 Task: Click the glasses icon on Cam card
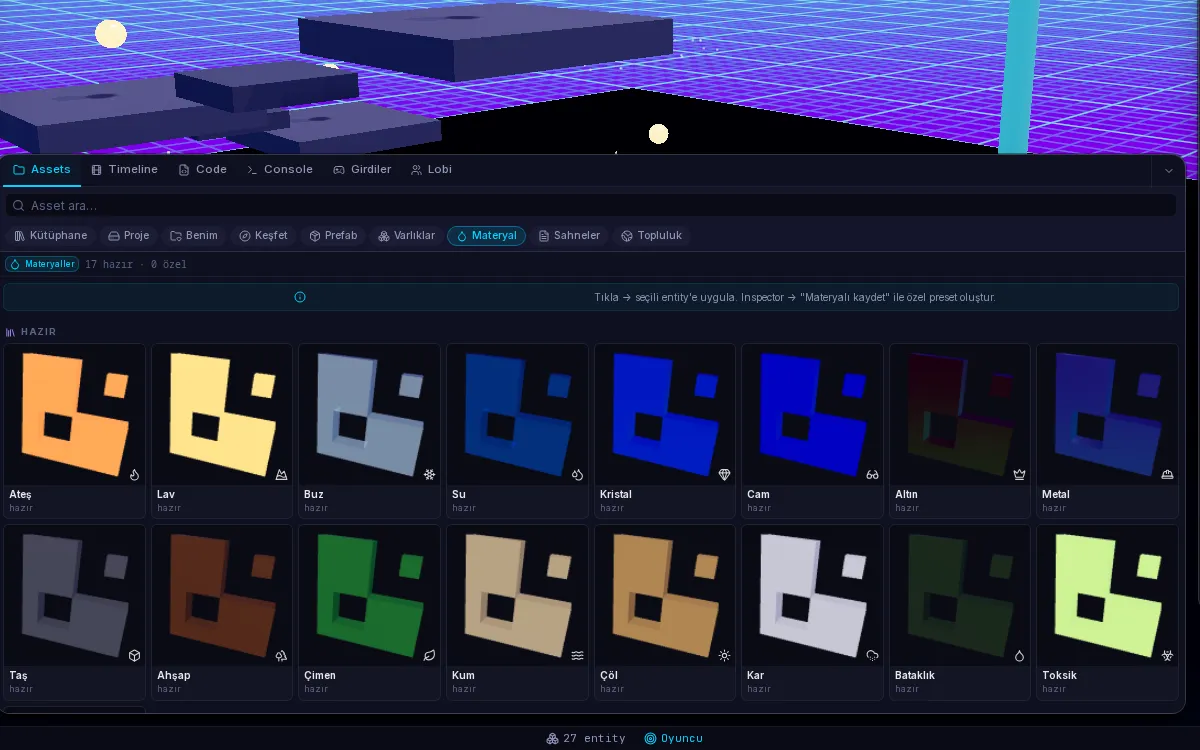click(x=872, y=475)
